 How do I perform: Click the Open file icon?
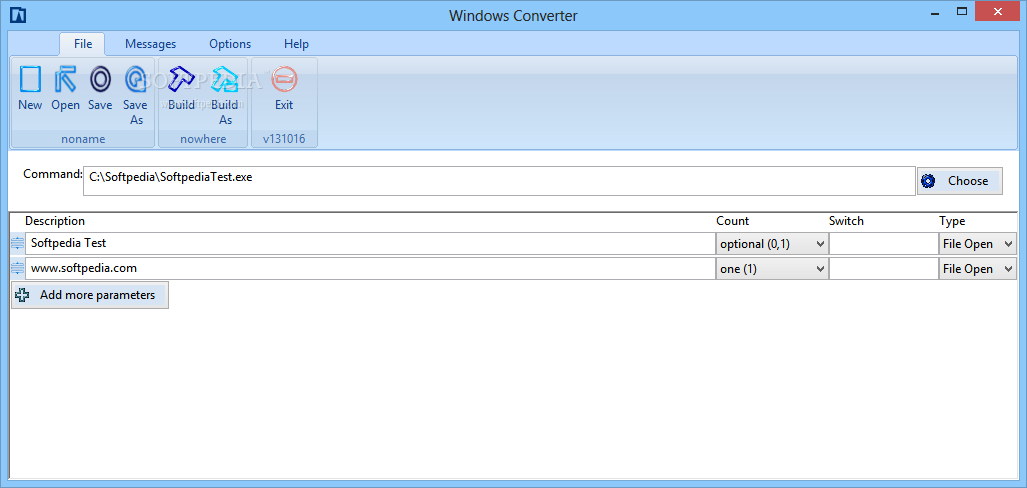click(65, 79)
